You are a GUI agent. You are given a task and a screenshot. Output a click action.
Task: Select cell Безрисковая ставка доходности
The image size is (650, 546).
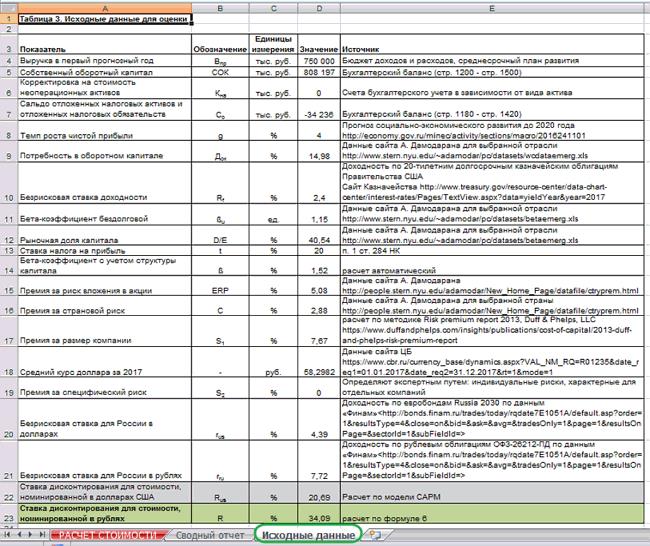pyautogui.click(x=105, y=182)
